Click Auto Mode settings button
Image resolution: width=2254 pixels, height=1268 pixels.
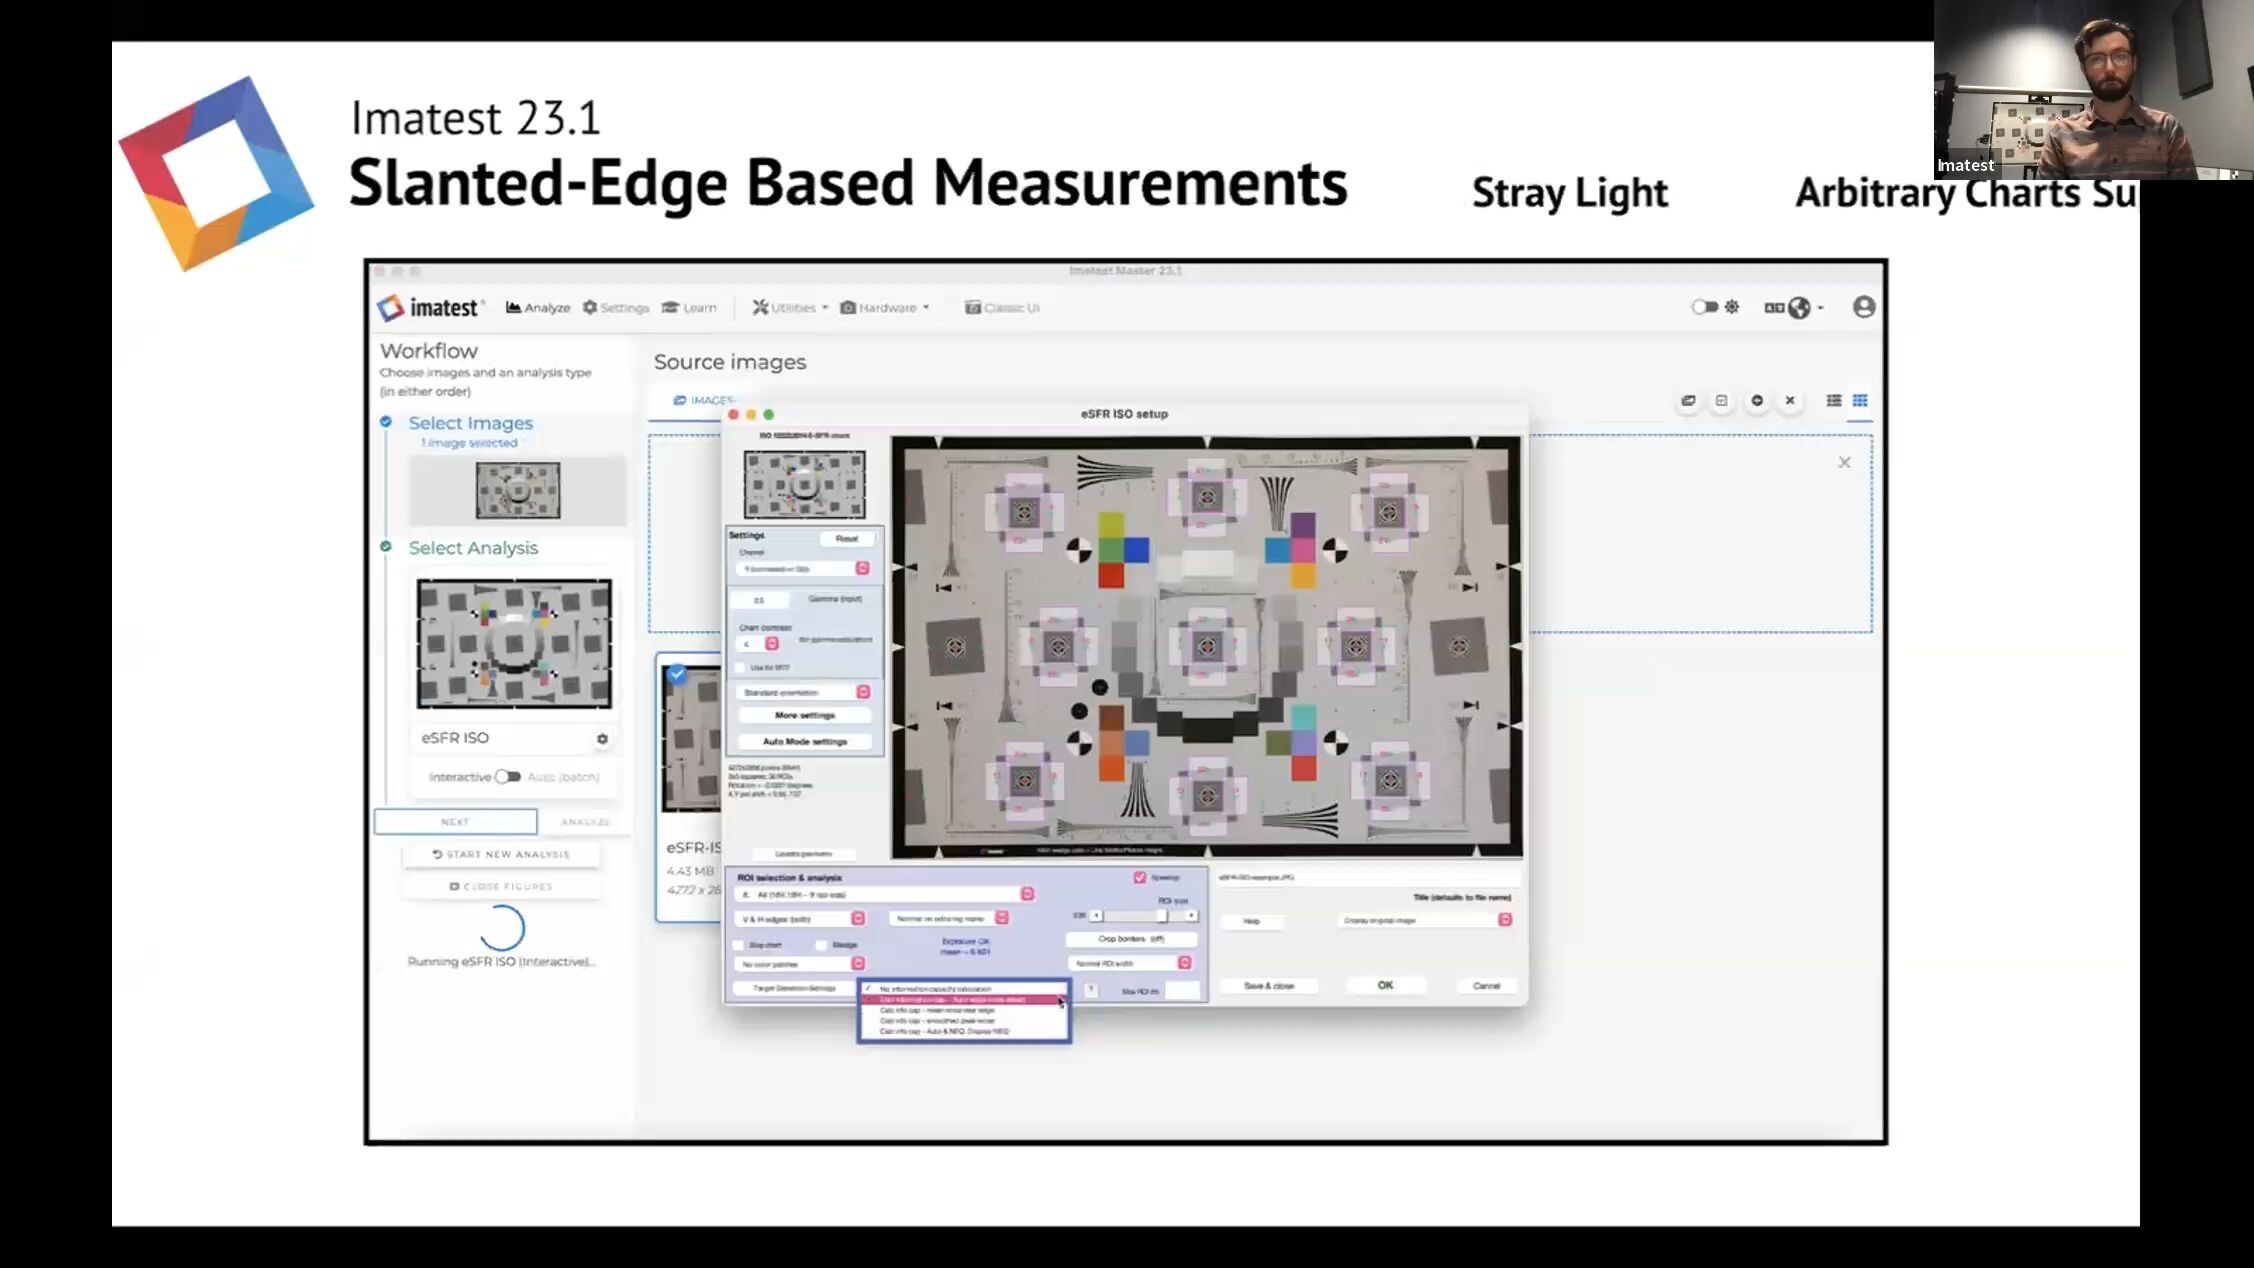(804, 742)
